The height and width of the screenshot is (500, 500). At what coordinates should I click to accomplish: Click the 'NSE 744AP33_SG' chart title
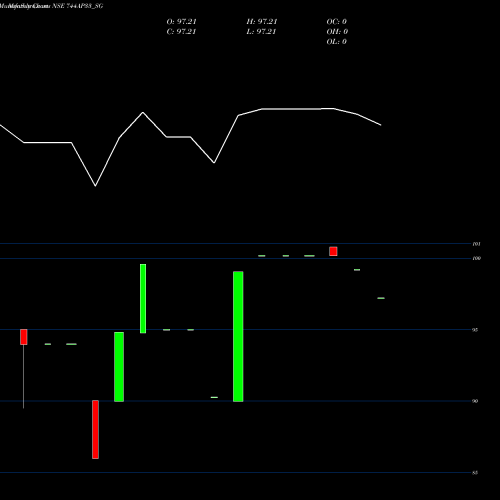coord(77,6)
